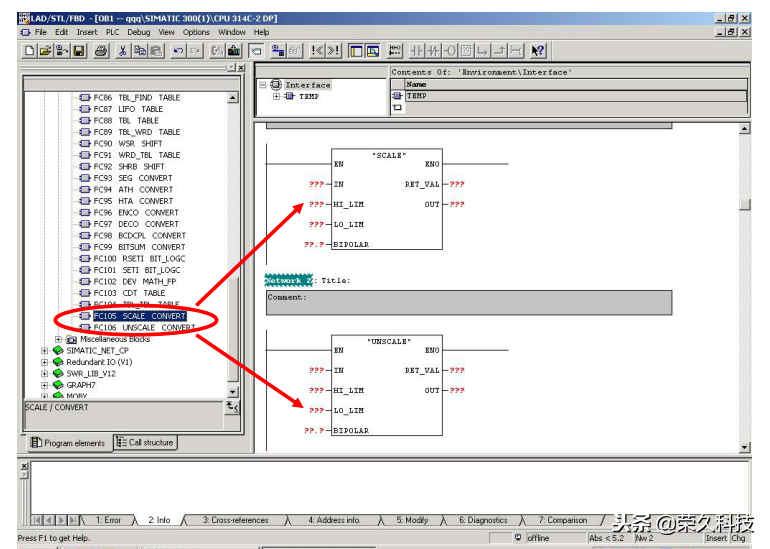Switch to the 3: Cross-references tab
This screenshot has width=770, height=549.
coord(236,520)
